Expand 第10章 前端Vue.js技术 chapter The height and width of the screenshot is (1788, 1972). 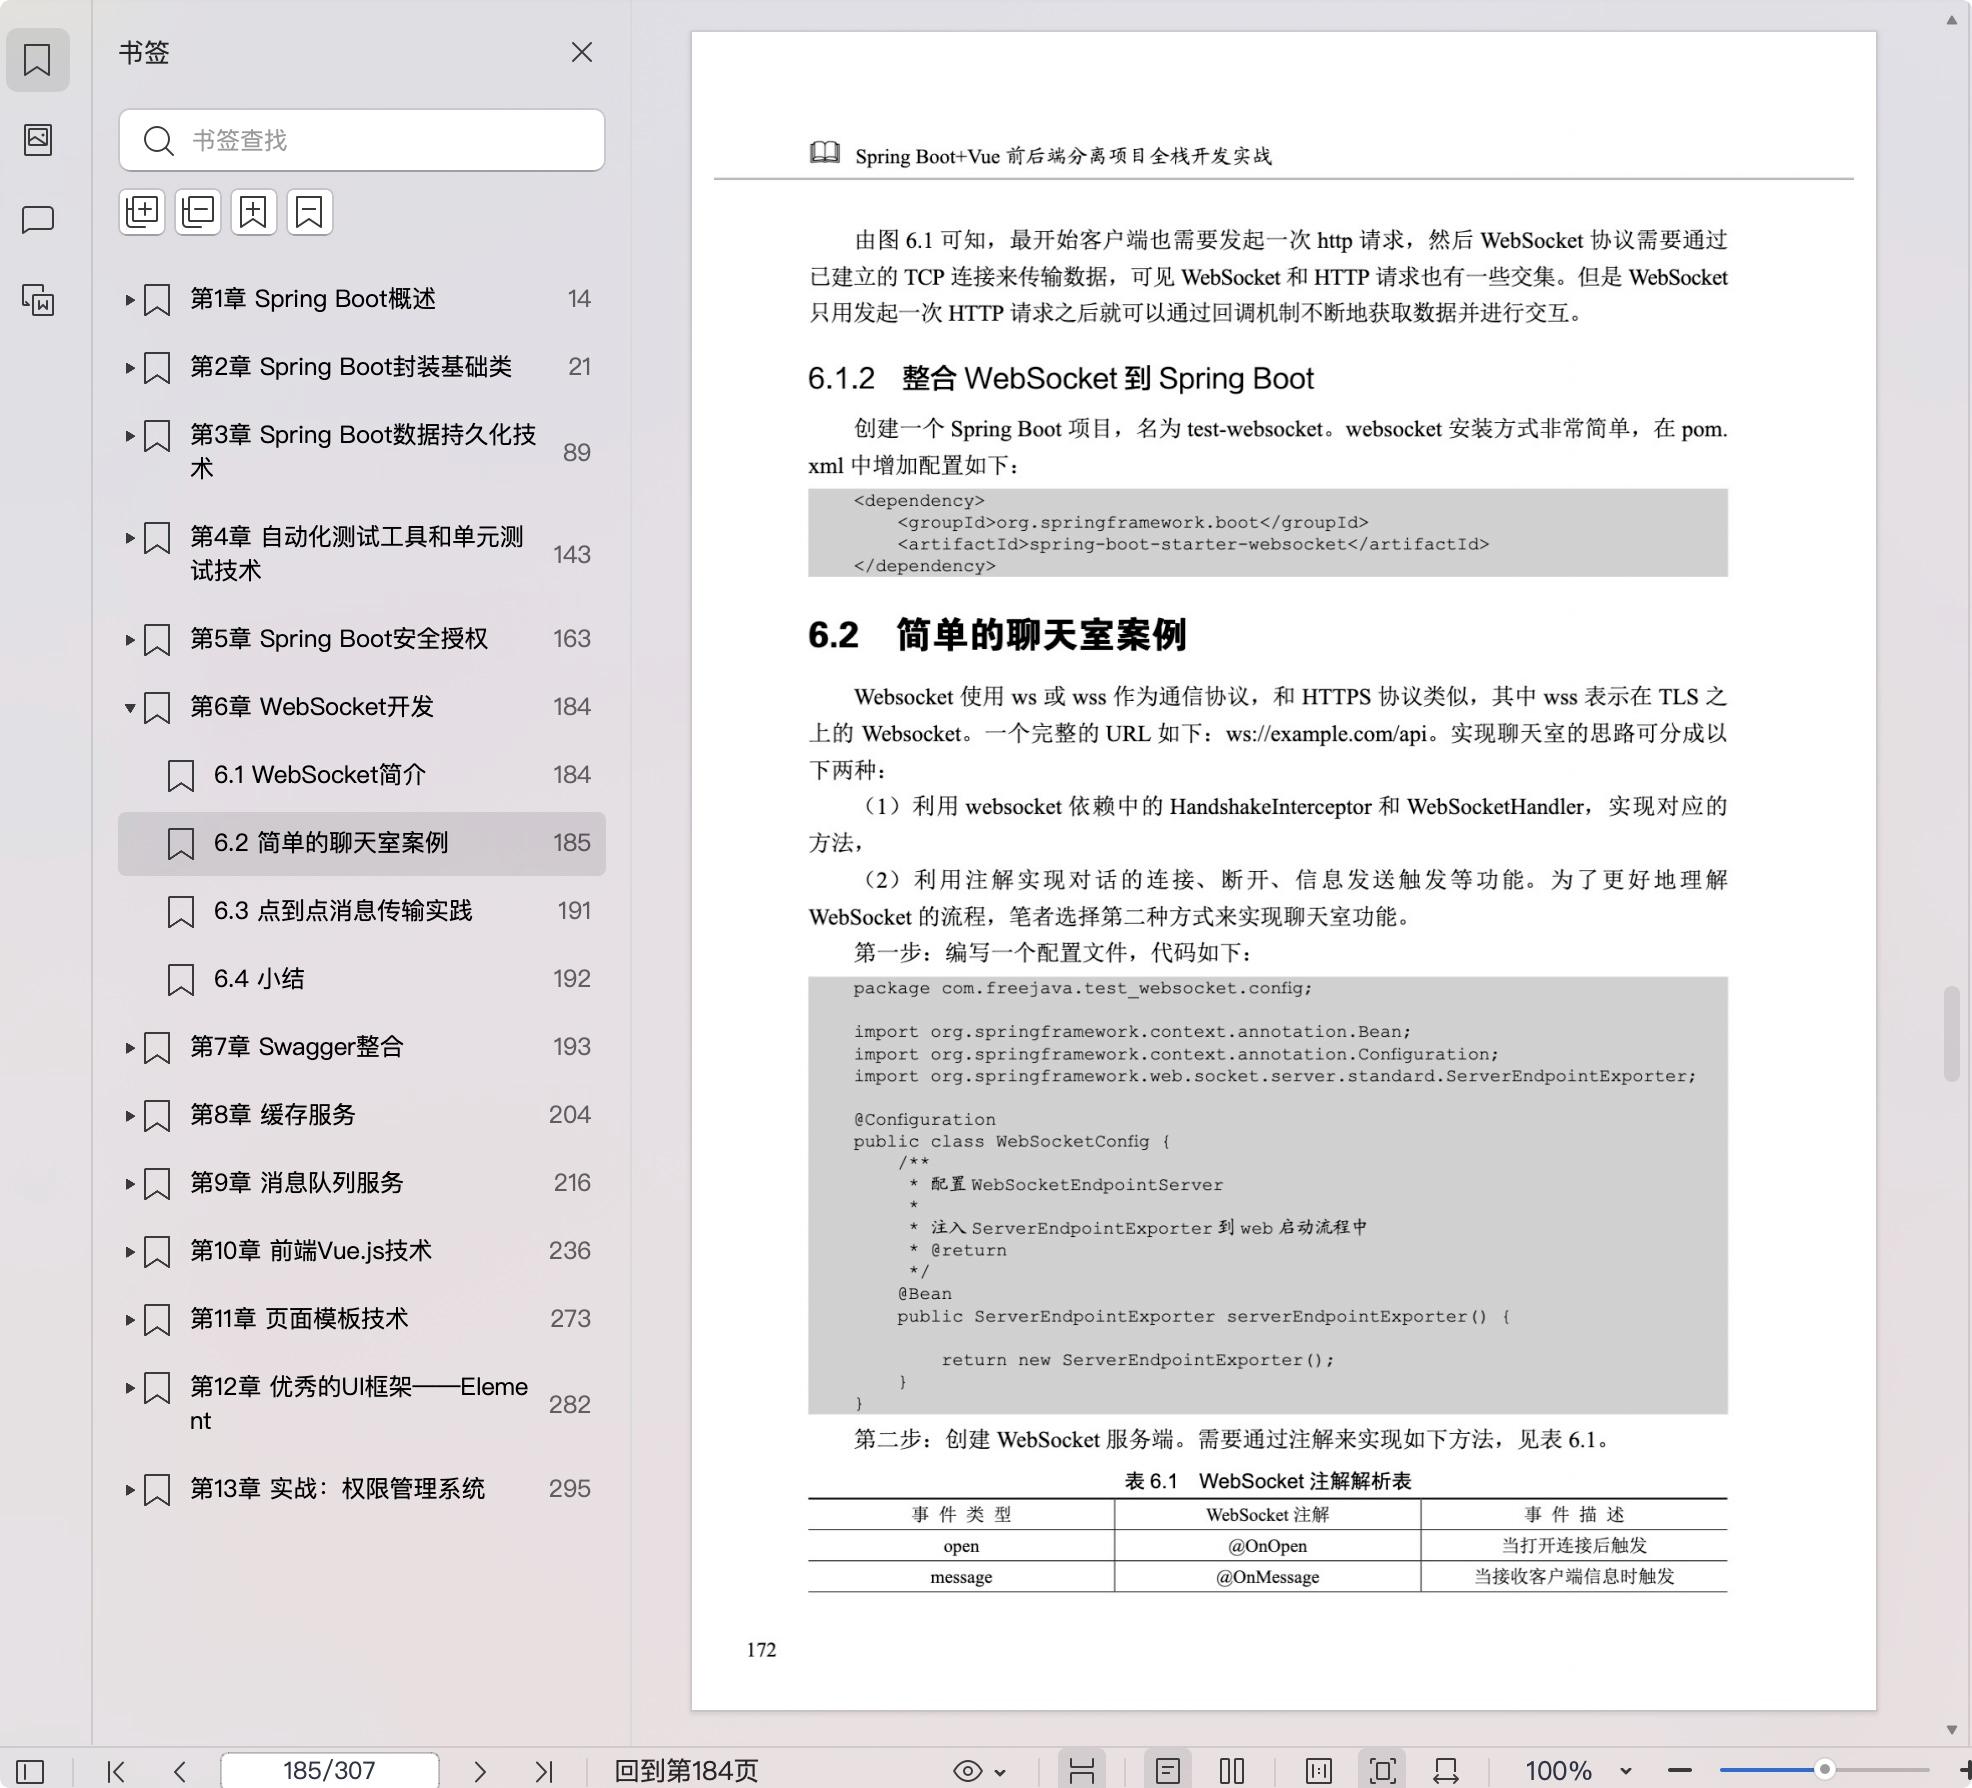[x=130, y=1251]
